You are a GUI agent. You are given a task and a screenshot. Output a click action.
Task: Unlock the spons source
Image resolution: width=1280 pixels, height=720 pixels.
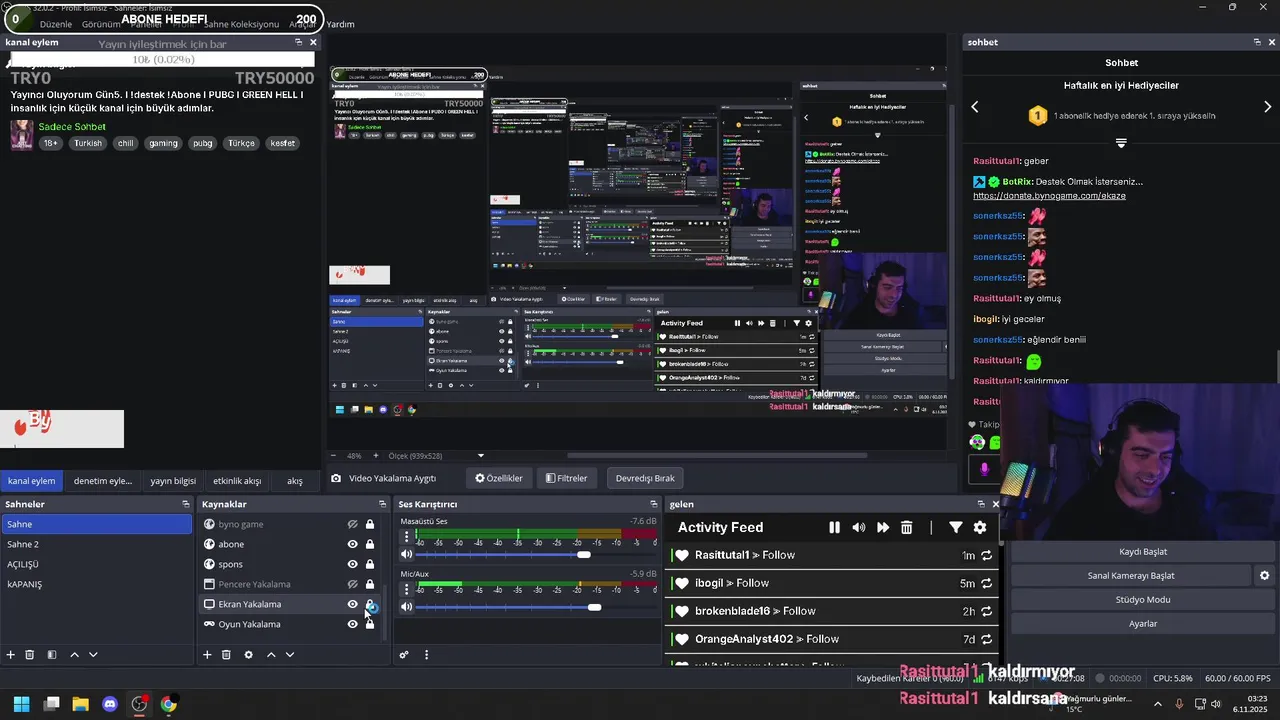pyautogui.click(x=370, y=564)
